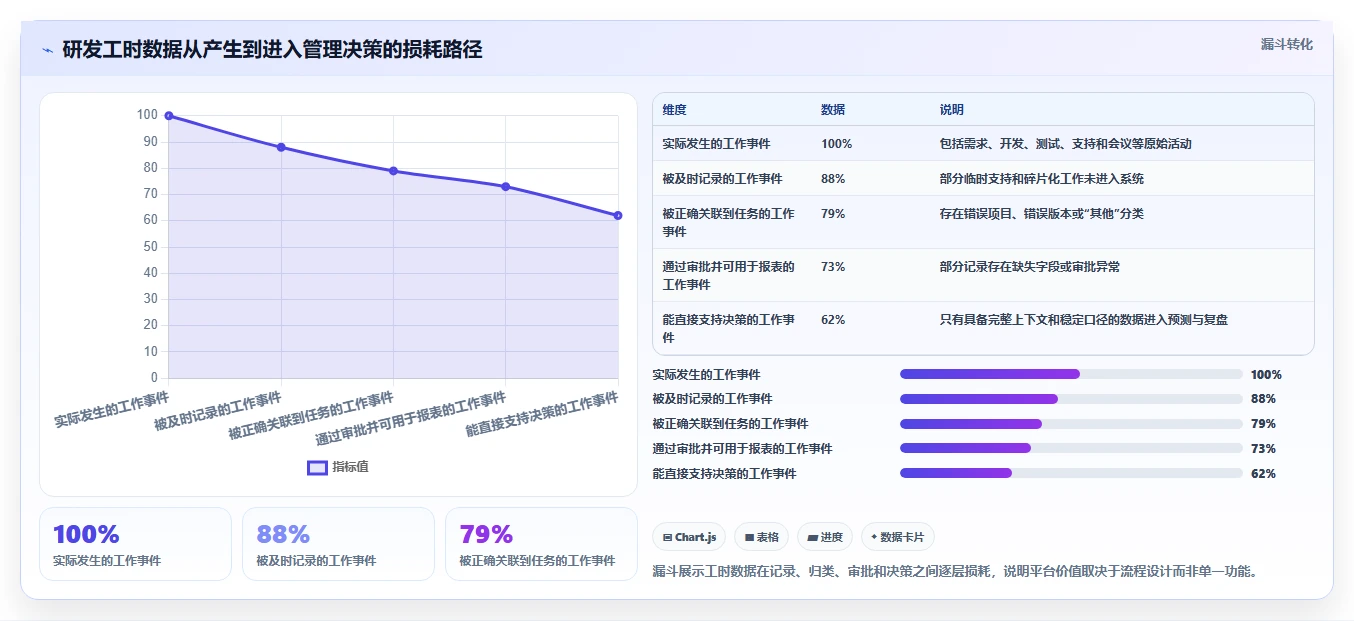Click the y-axis label 100
The height and width of the screenshot is (621, 1354).
tap(147, 115)
